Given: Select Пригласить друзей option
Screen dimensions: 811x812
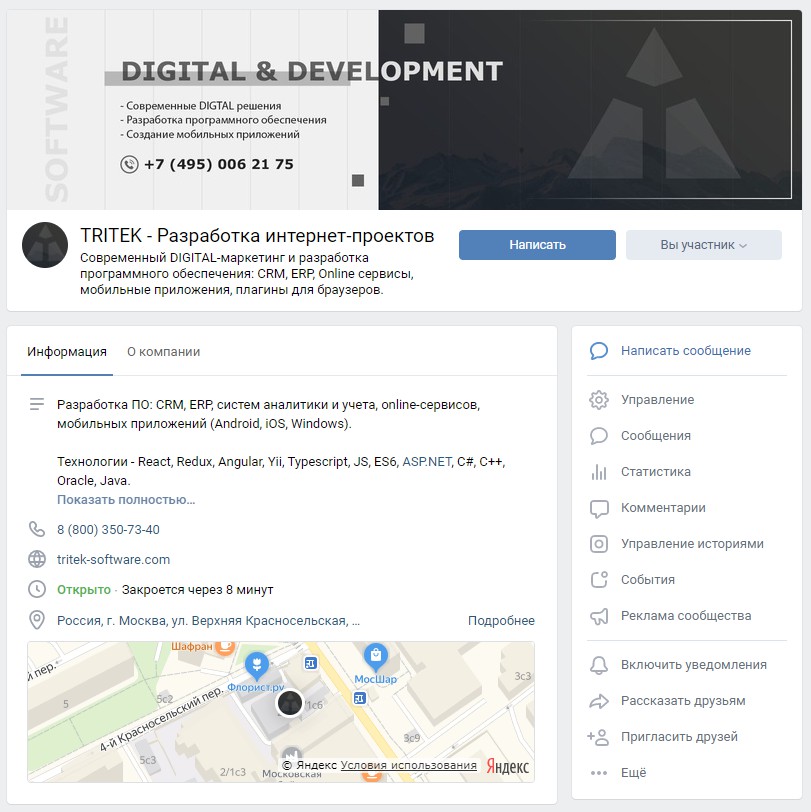Looking at the screenshot, I should point(679,736).
